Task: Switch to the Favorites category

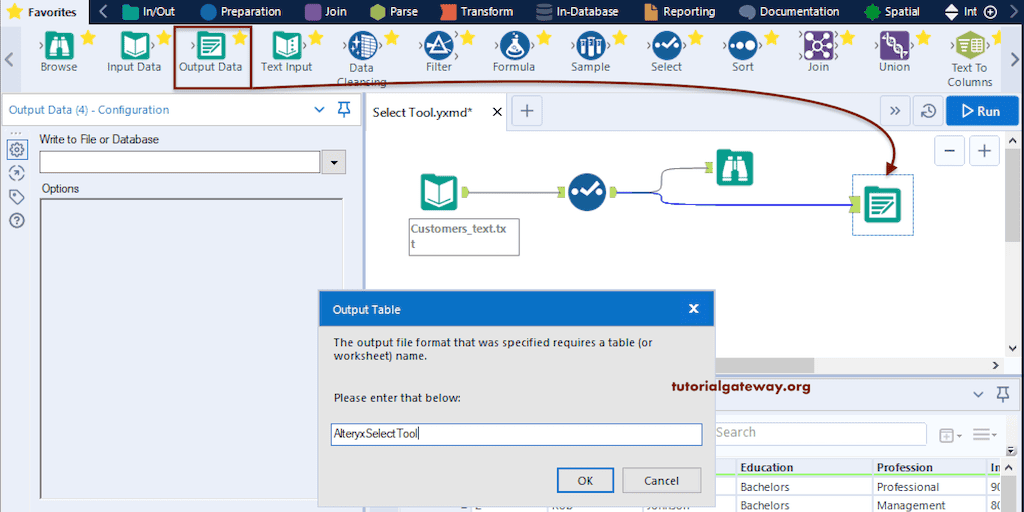Action: pos(42,12)
